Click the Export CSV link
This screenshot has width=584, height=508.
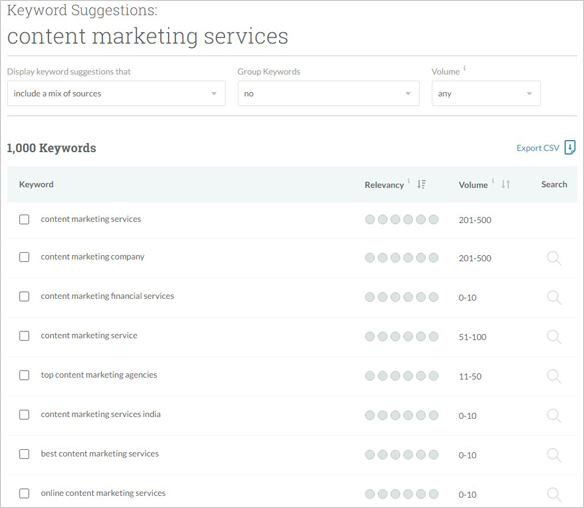(x=537, y=148)
